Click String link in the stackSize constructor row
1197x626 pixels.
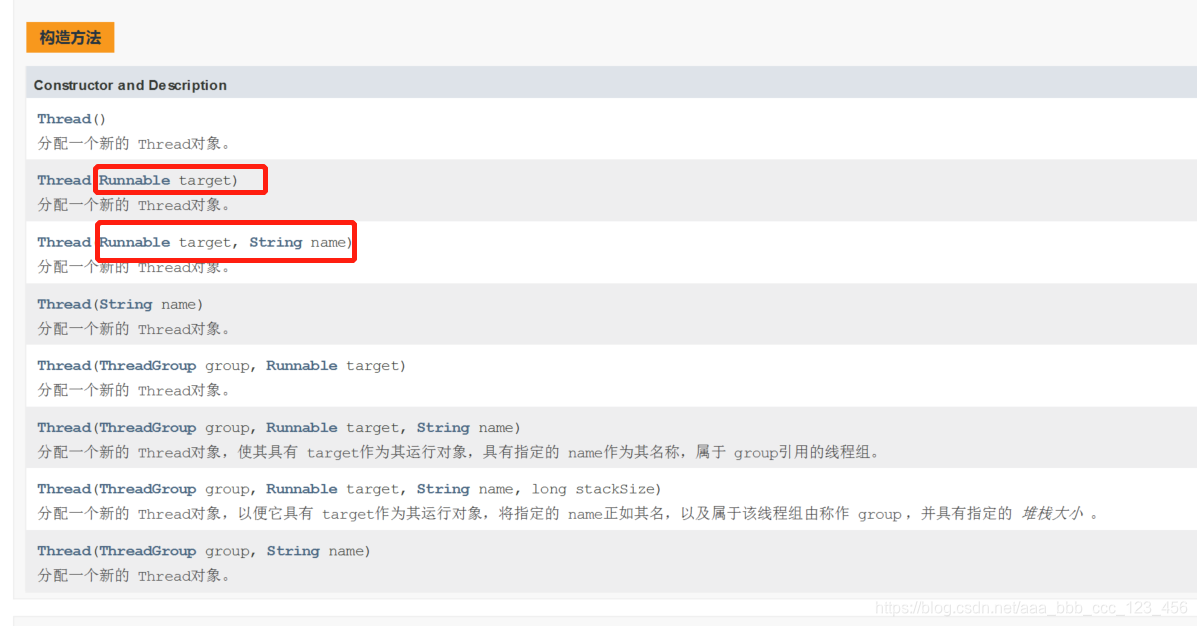pyautogui.click(x=443, y=489)
